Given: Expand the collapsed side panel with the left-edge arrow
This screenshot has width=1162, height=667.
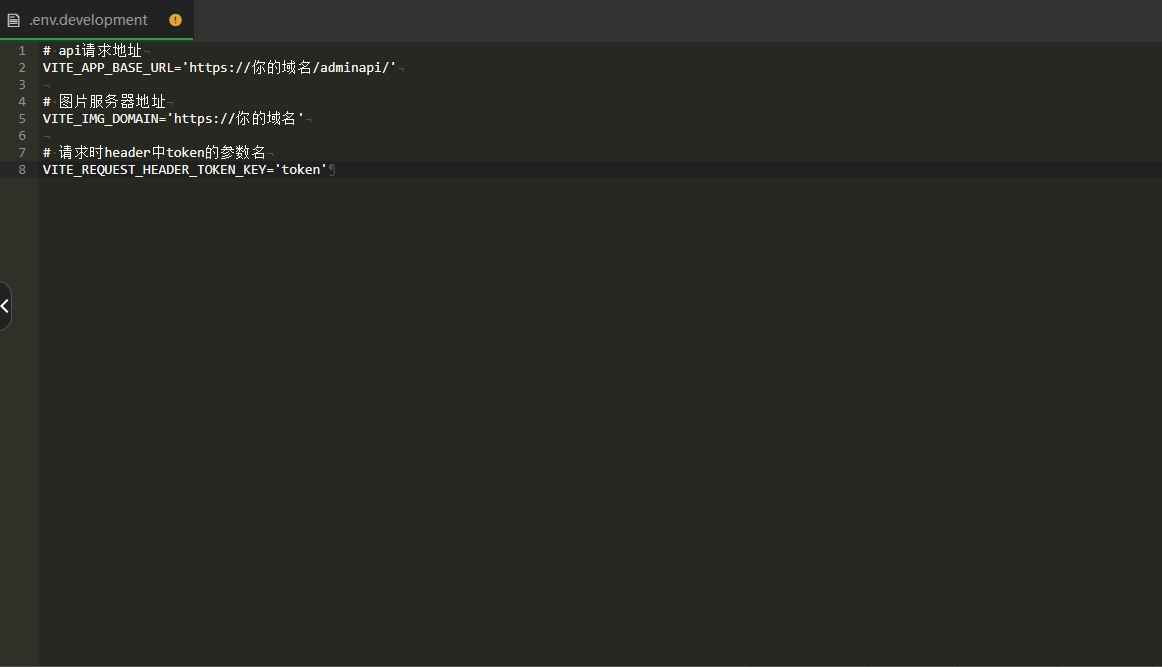Looking at the screenshot, I should [x=5, y=306].
